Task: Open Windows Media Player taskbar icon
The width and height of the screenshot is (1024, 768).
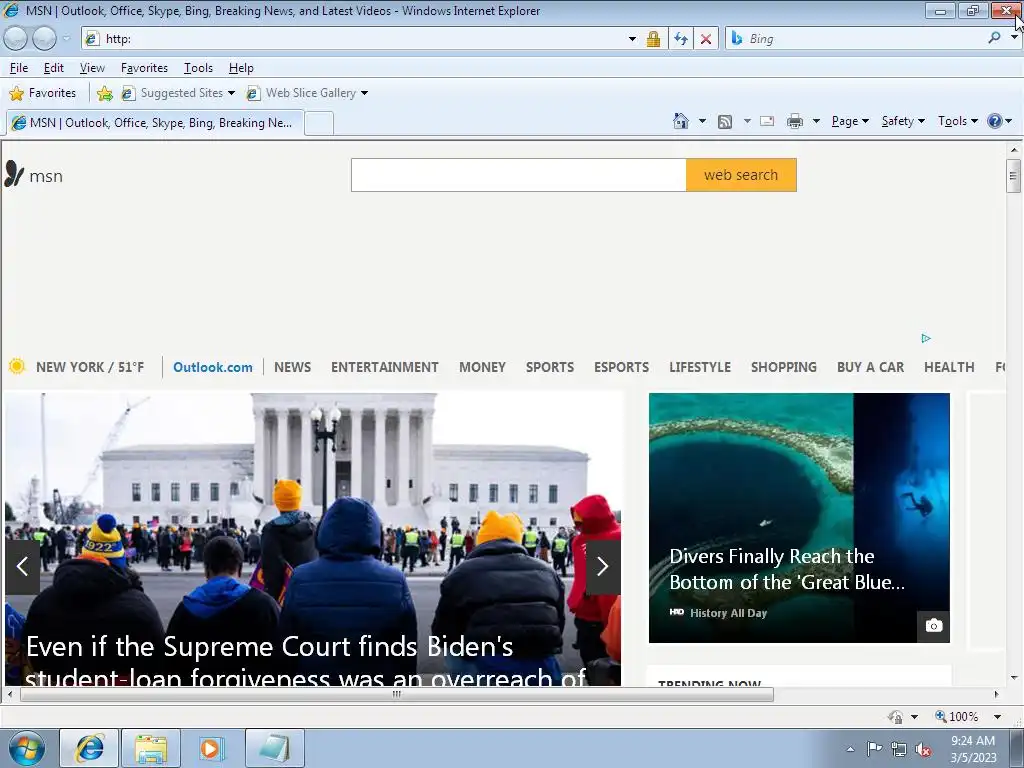Action: coord(211,748)
